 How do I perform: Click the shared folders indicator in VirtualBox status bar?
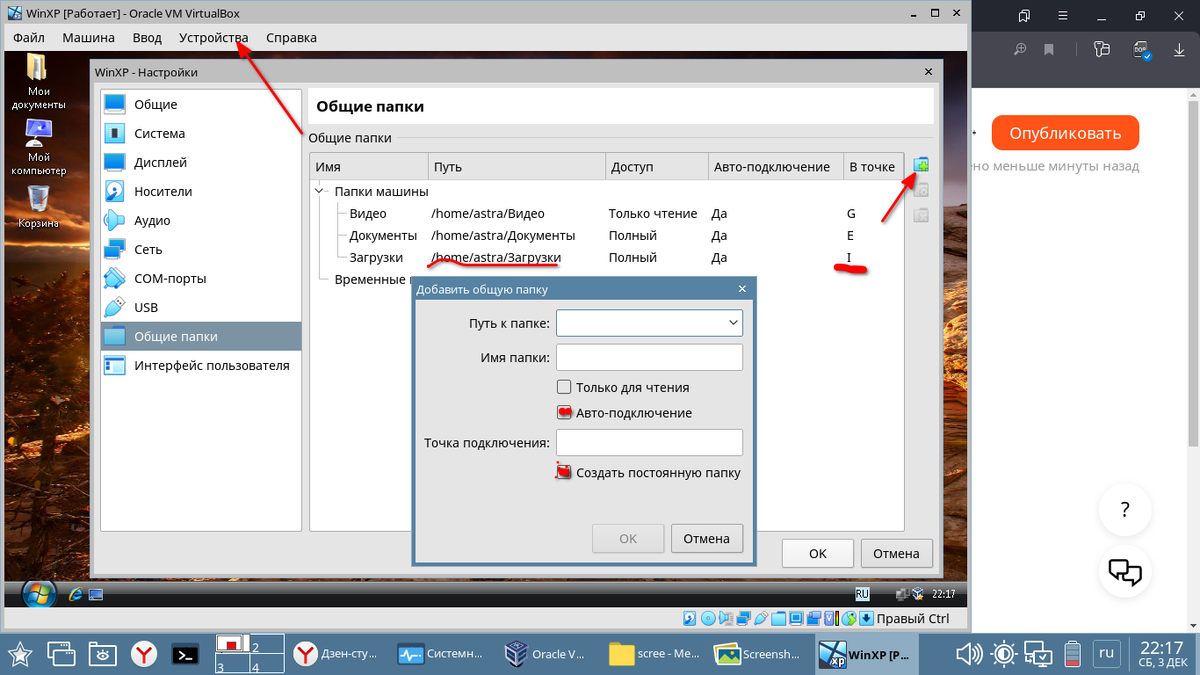click(x=778, y=618)
